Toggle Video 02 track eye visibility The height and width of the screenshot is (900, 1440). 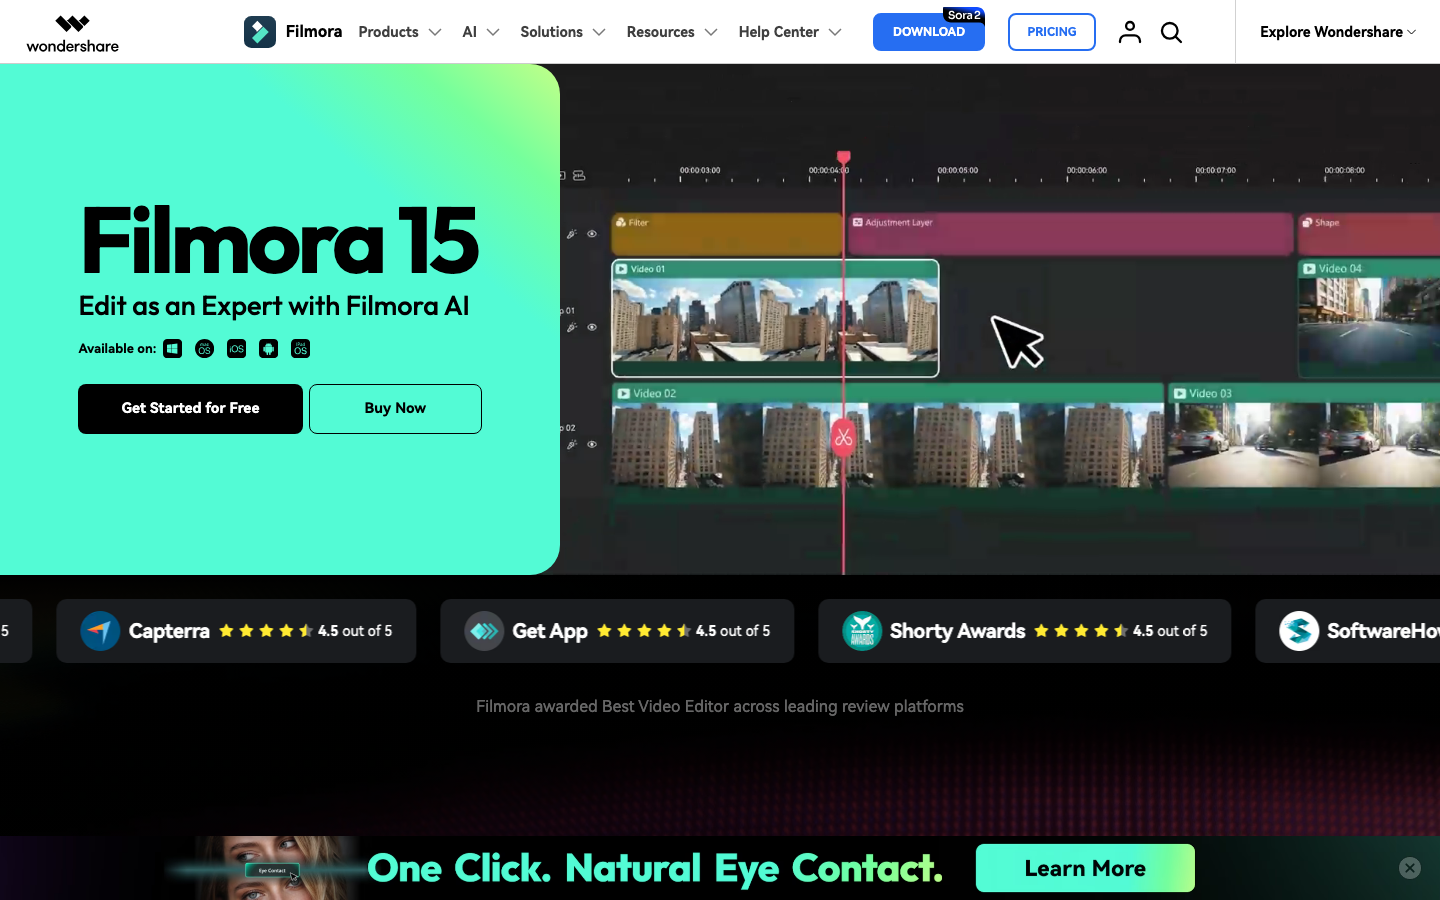592,444
